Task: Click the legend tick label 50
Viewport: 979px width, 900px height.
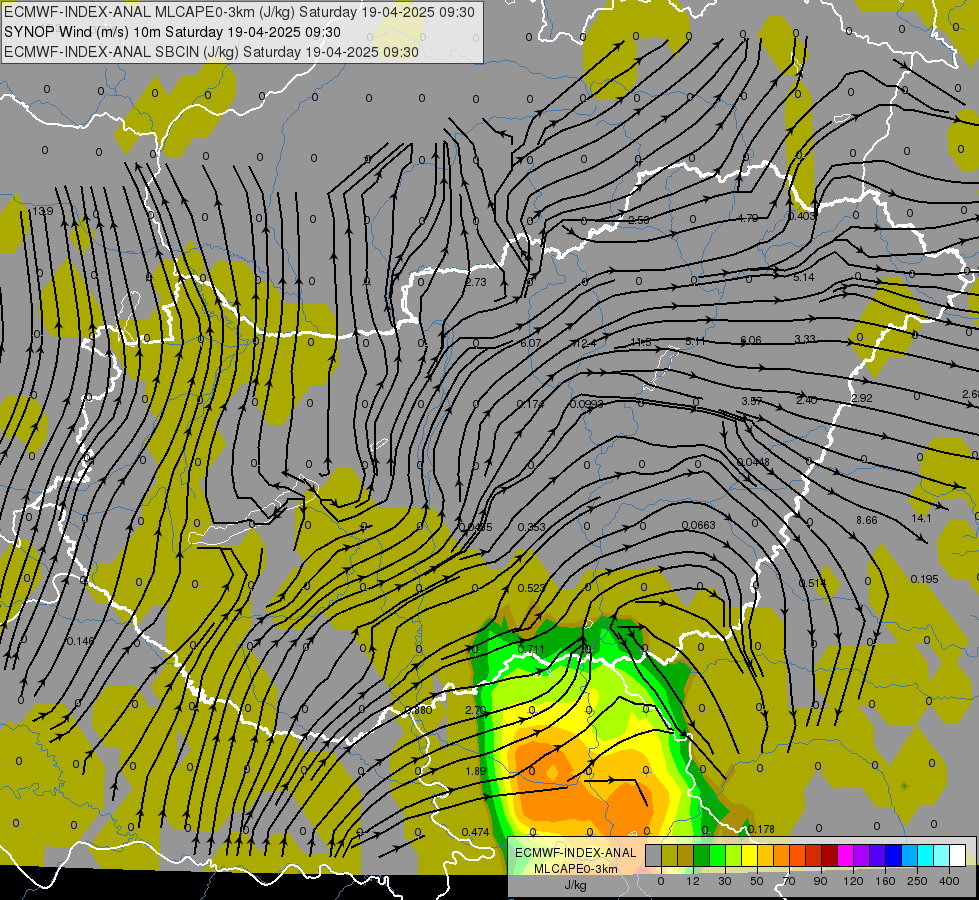Action: [x=756, y=881]
